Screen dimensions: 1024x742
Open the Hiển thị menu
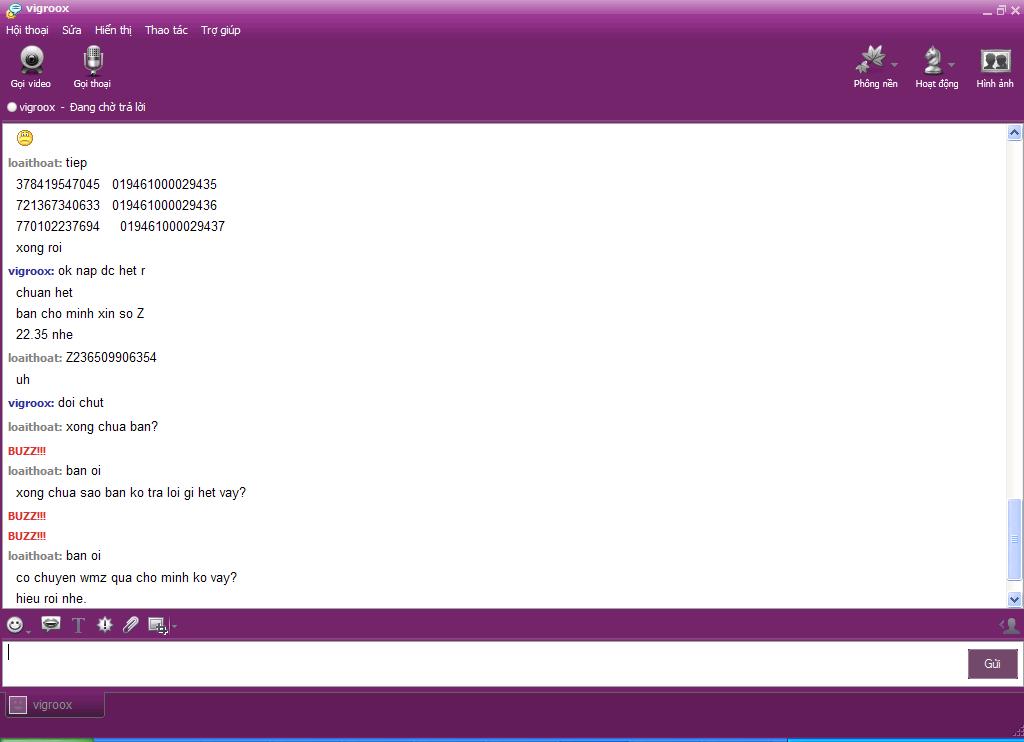tap(113, 30)
